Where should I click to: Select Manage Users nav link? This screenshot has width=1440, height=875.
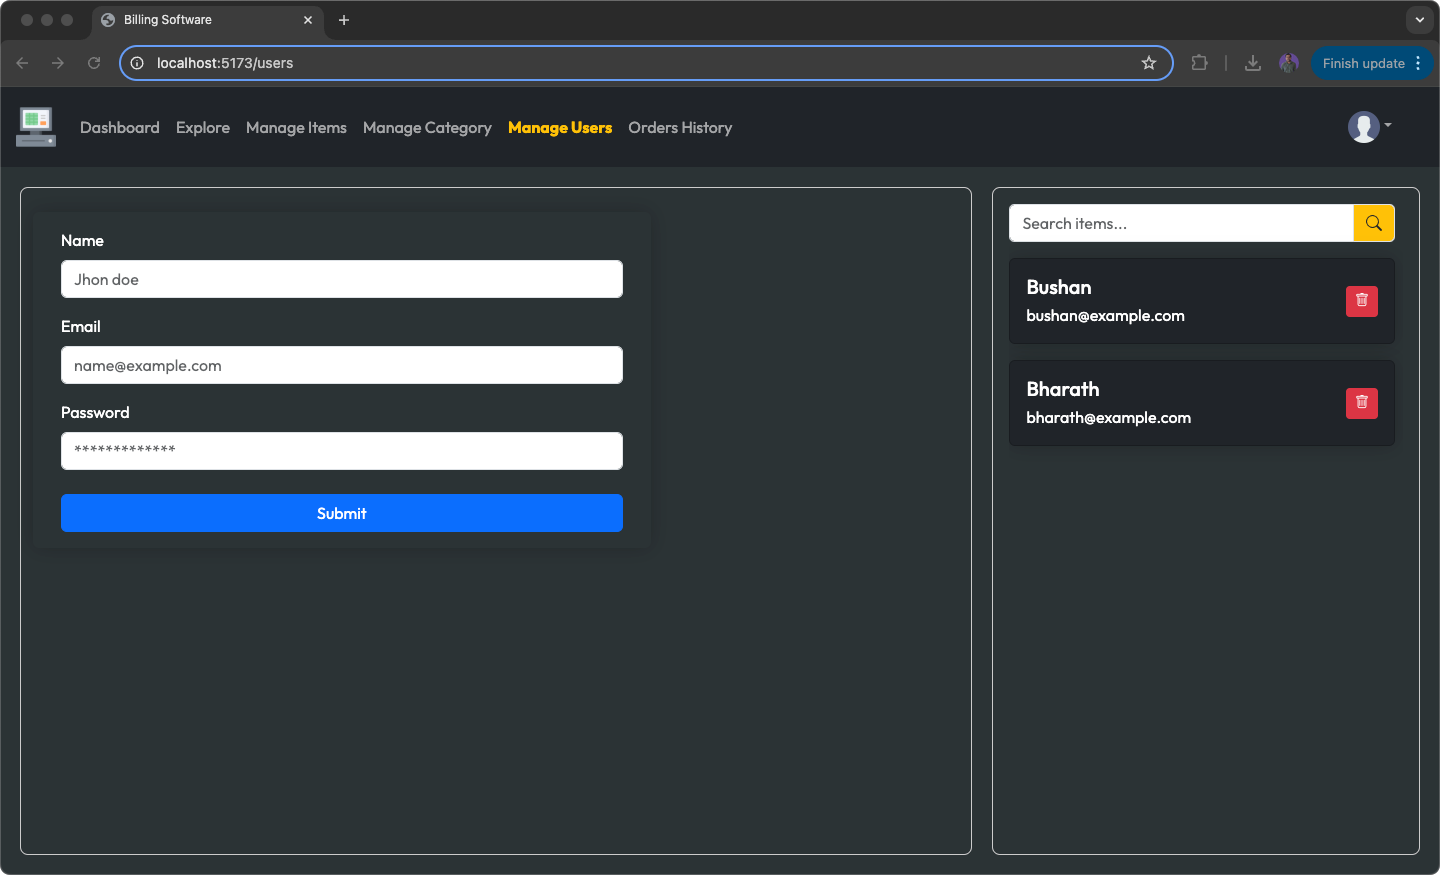[x=560, y=128]
